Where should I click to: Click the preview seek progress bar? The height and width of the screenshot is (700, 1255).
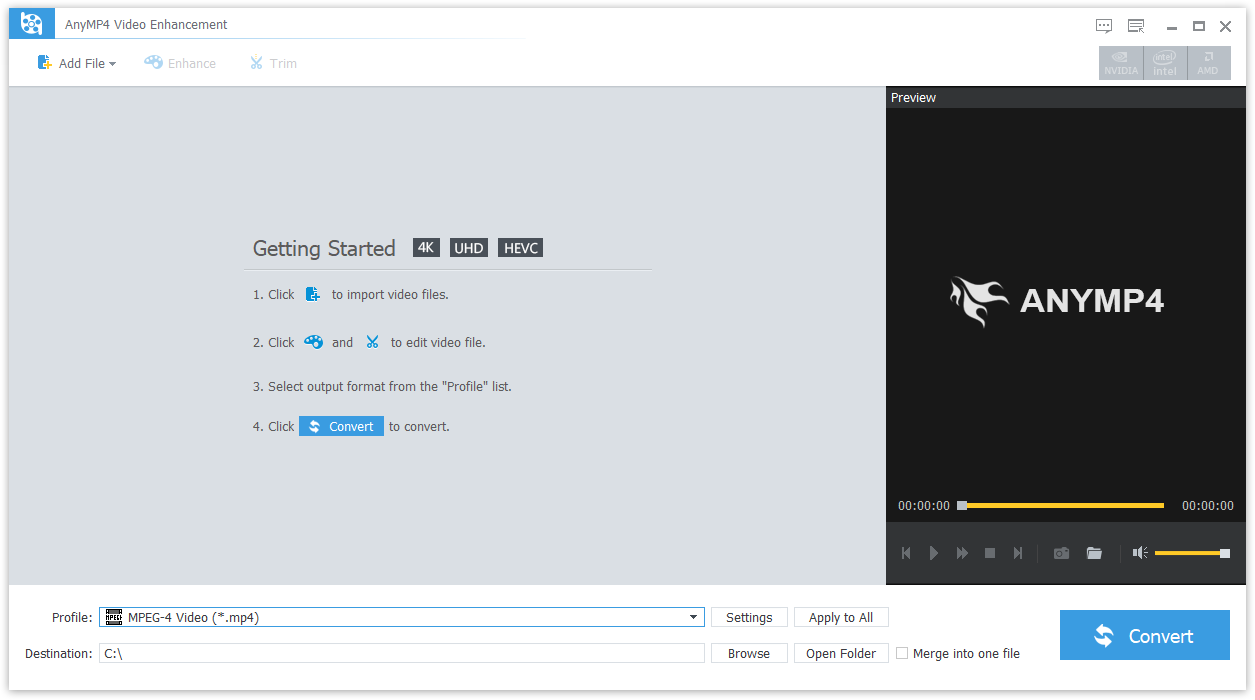point(1061,506)
